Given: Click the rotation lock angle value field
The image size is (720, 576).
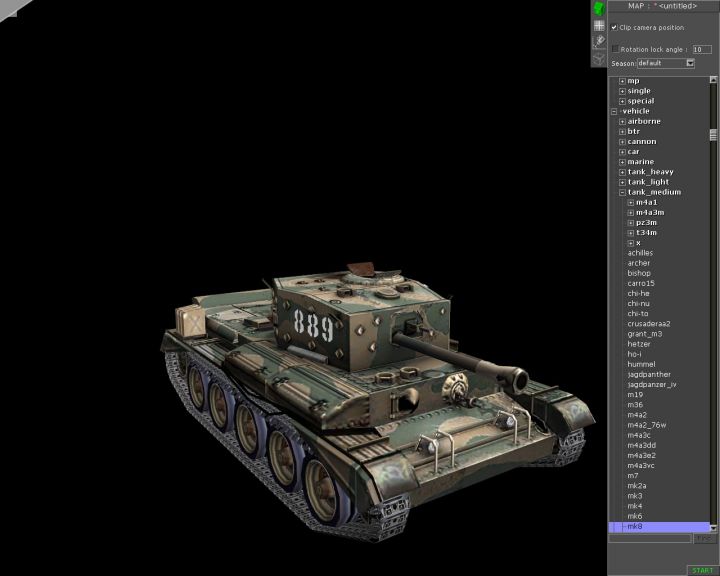Looking at the screenshot, I should [702, 49].
